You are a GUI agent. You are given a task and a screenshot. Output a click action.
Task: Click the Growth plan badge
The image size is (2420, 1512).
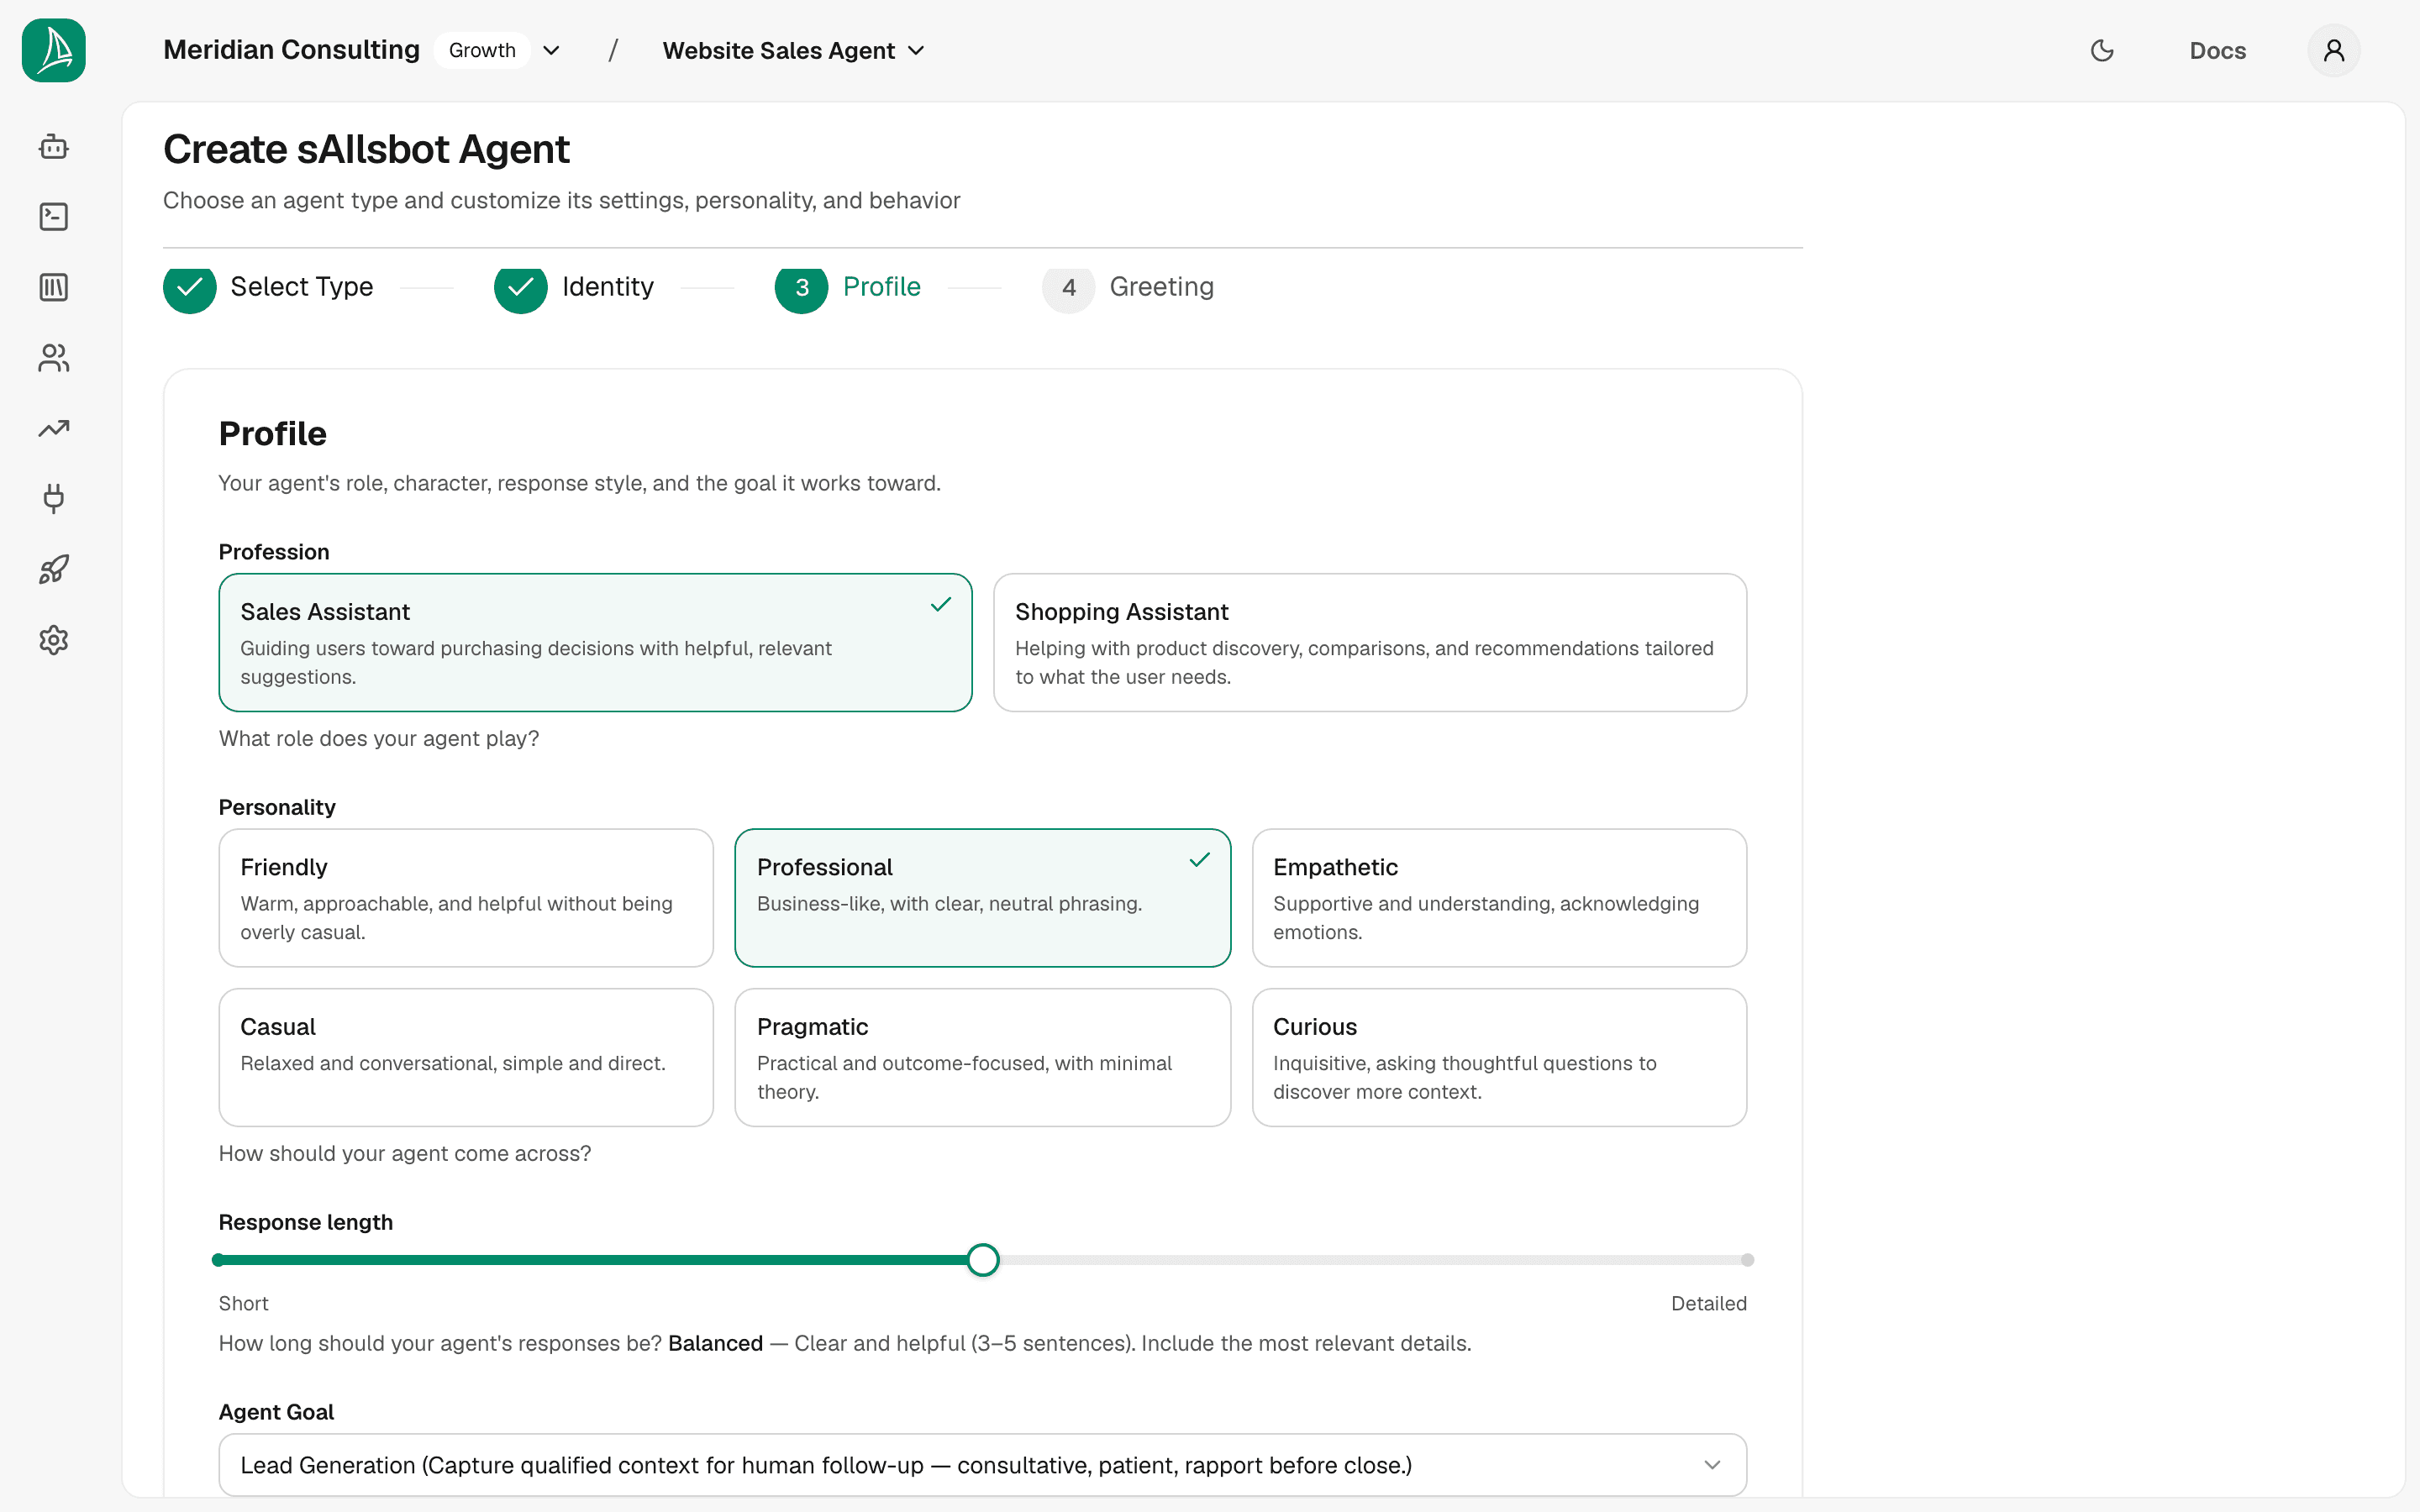click(482, 50)
